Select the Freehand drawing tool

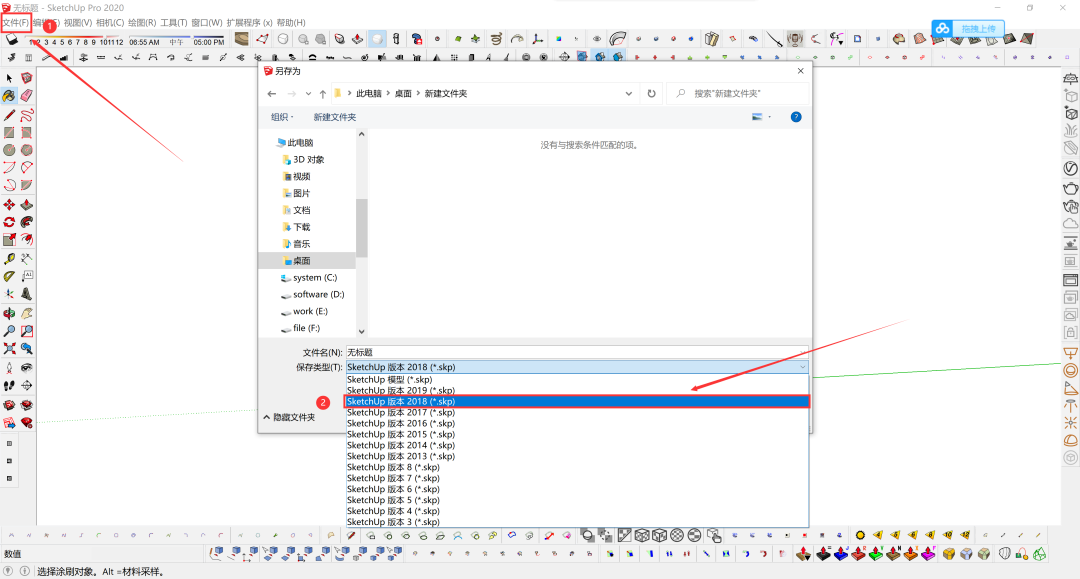click(26, 115)
